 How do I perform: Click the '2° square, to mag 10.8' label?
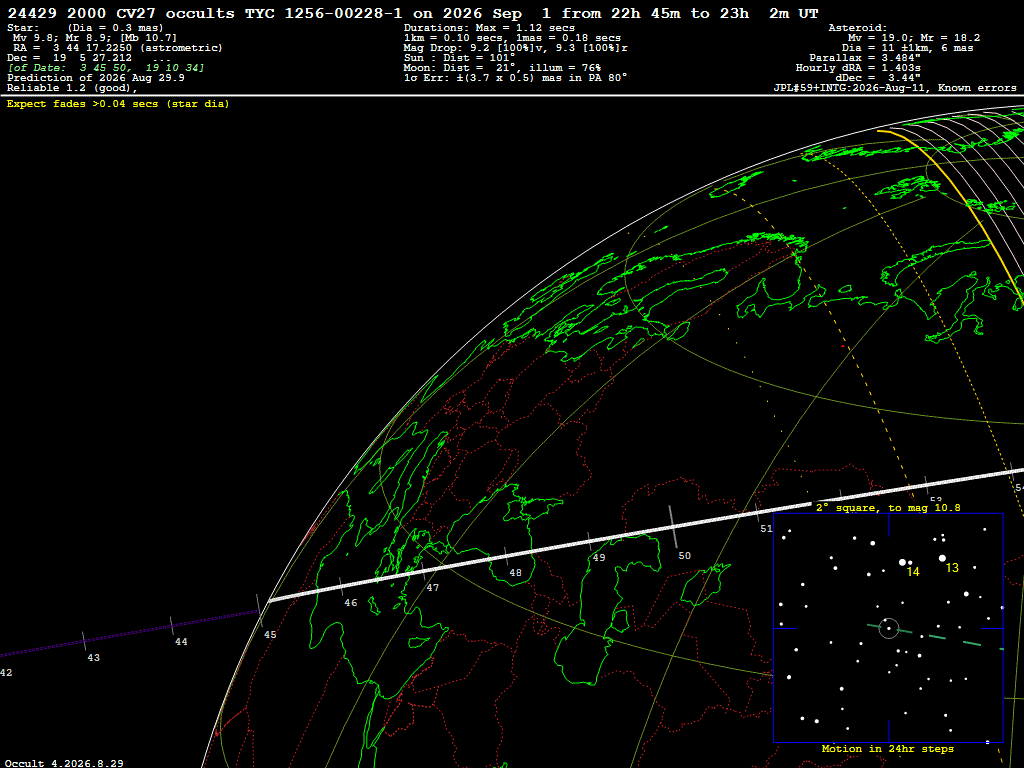click(x=888, y=507)
